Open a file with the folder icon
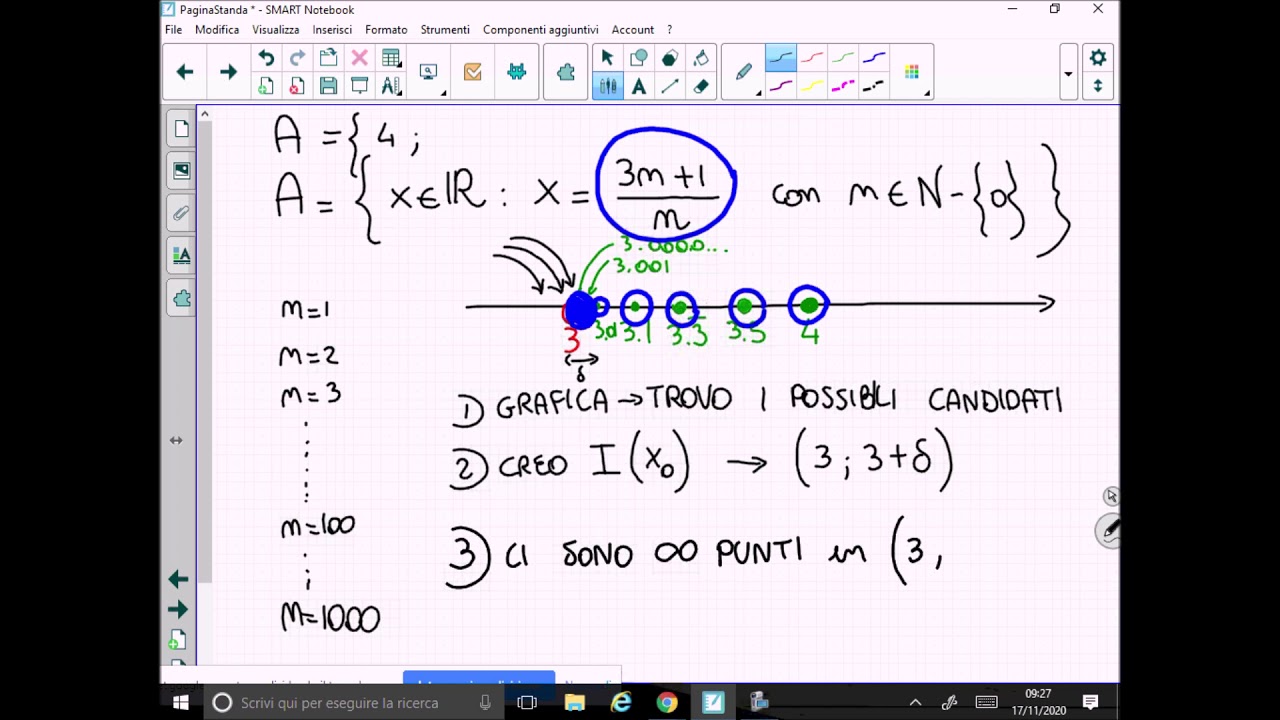This screenshot has width=1280, height=720. [x=328, y=58]
